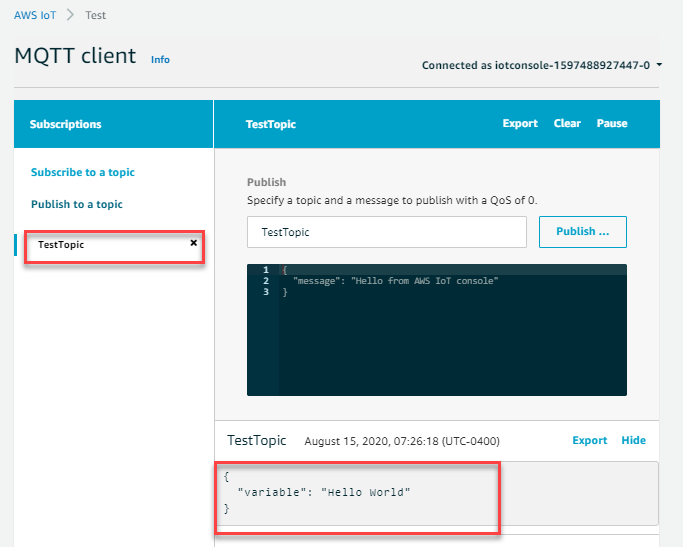Select TestTopic in the subscriptions list
The image size is (683, 547).
tap(62, 244)
